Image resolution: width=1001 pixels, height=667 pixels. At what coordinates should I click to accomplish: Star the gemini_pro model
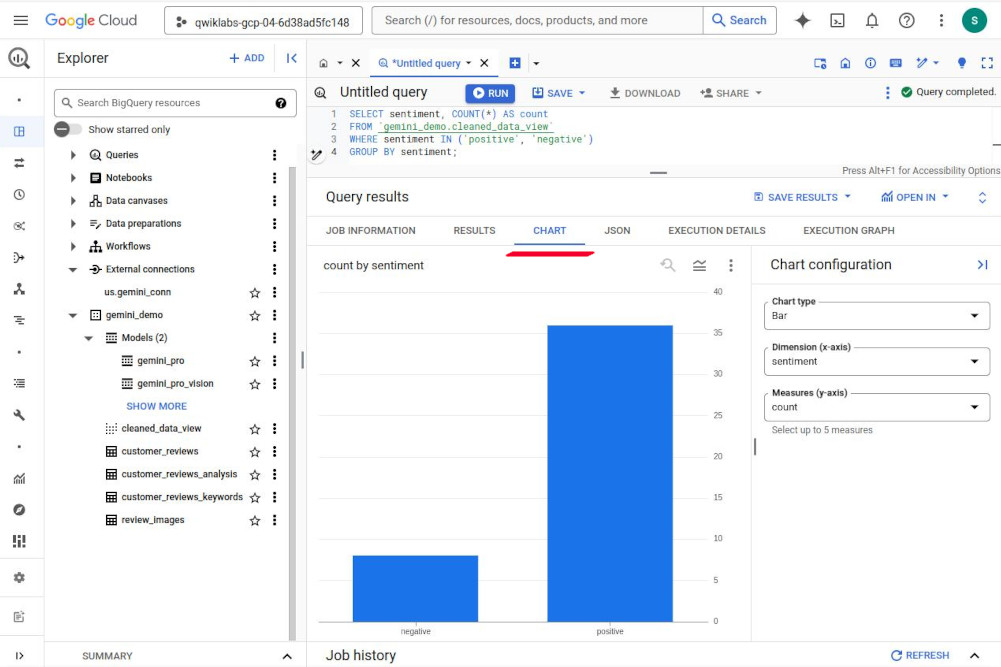(x=255, y=361)
